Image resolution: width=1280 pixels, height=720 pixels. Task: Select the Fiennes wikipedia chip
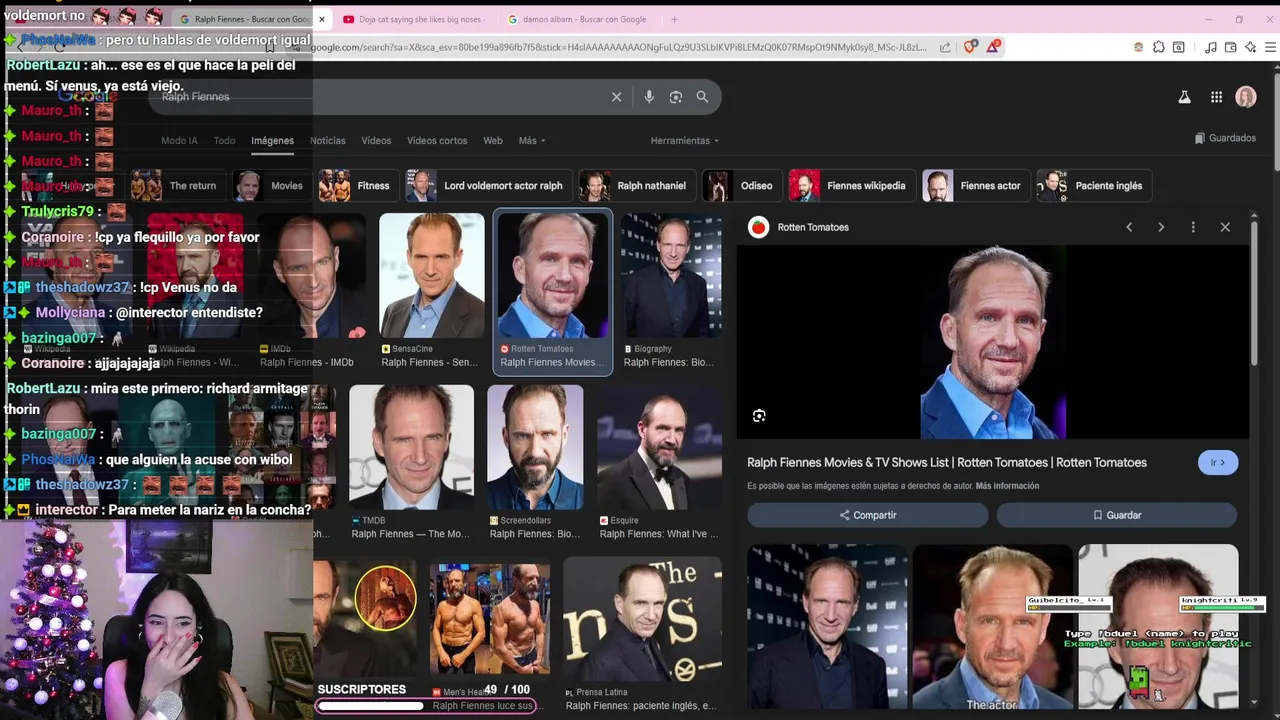pos(850,186)
